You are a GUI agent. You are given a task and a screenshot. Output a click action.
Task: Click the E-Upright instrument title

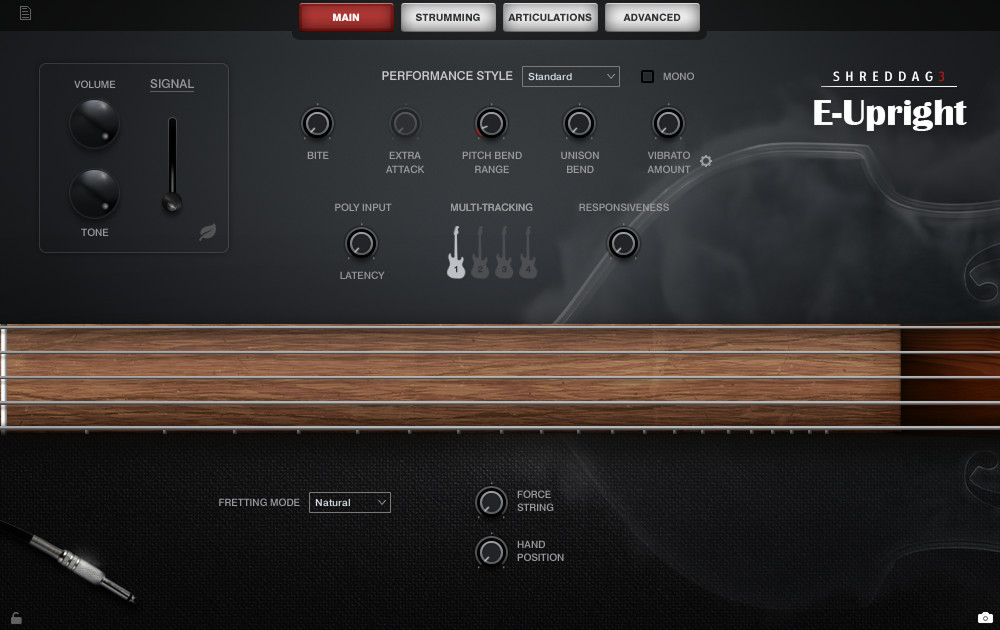point(890,113)
